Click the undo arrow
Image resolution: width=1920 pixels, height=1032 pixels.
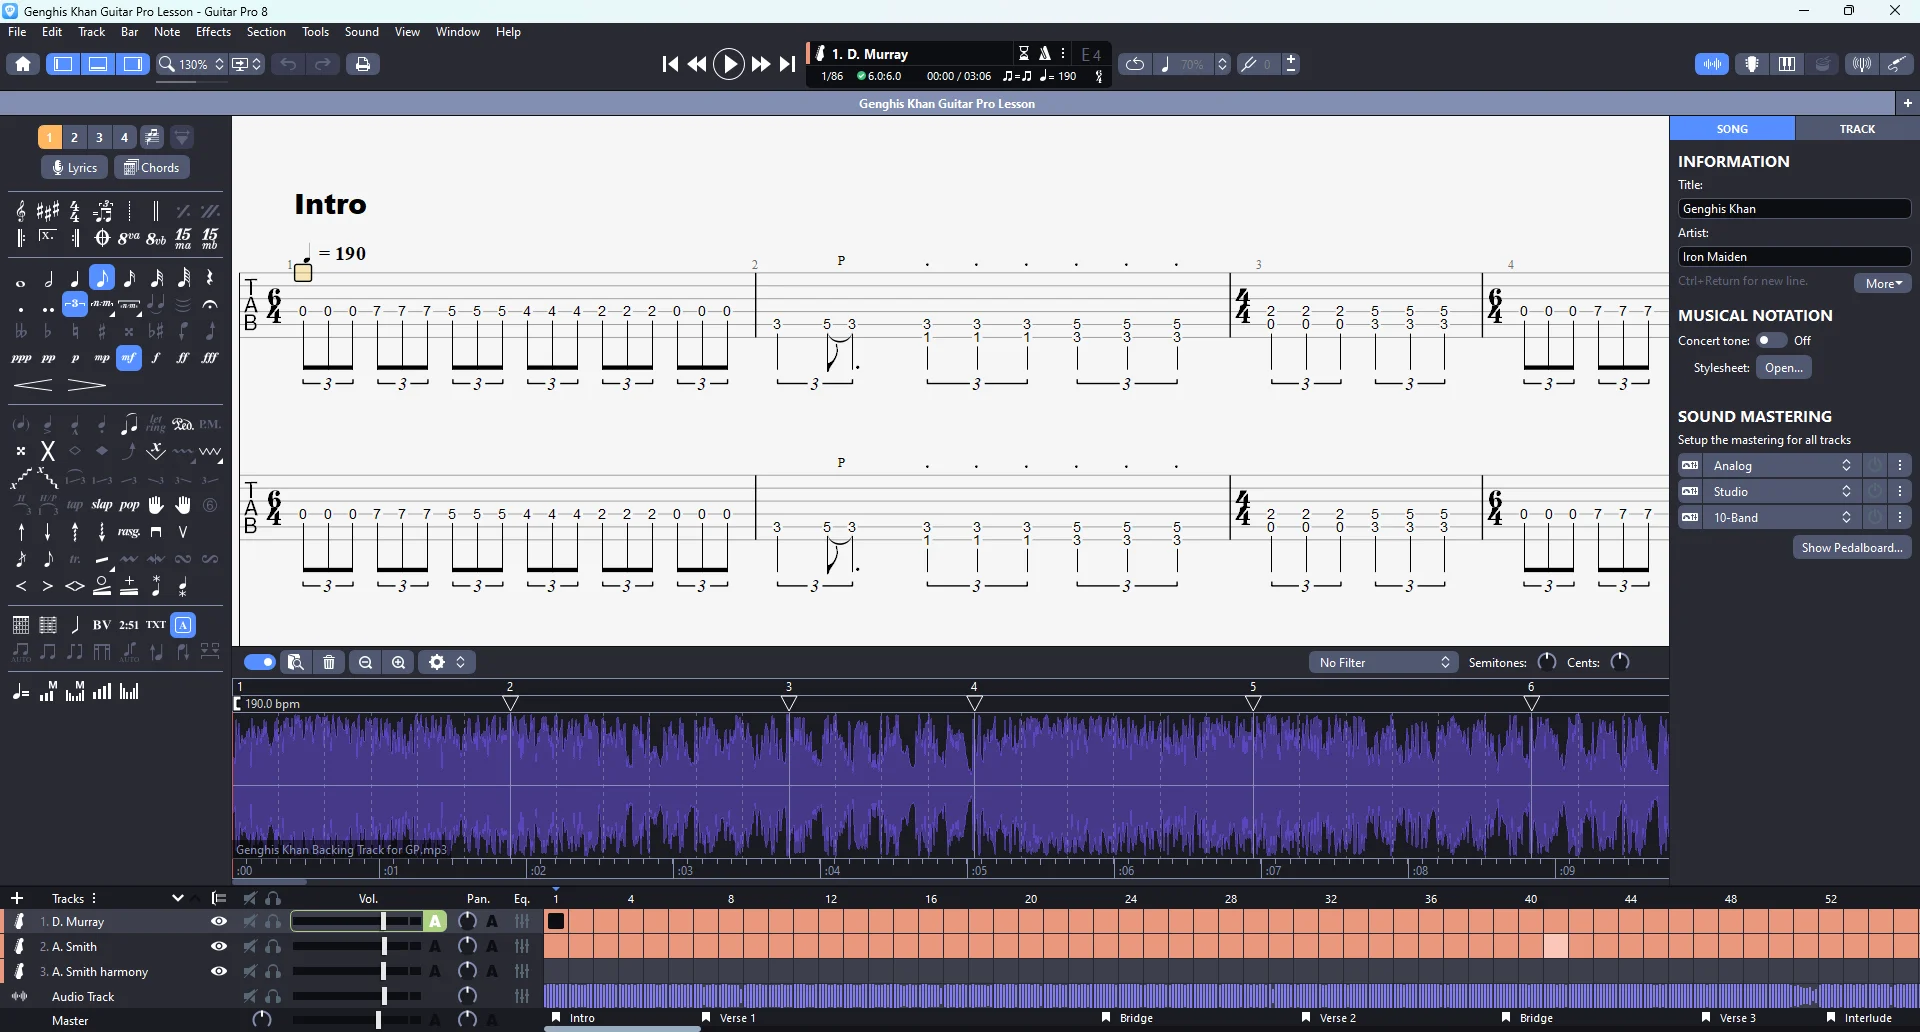(288, 64)
